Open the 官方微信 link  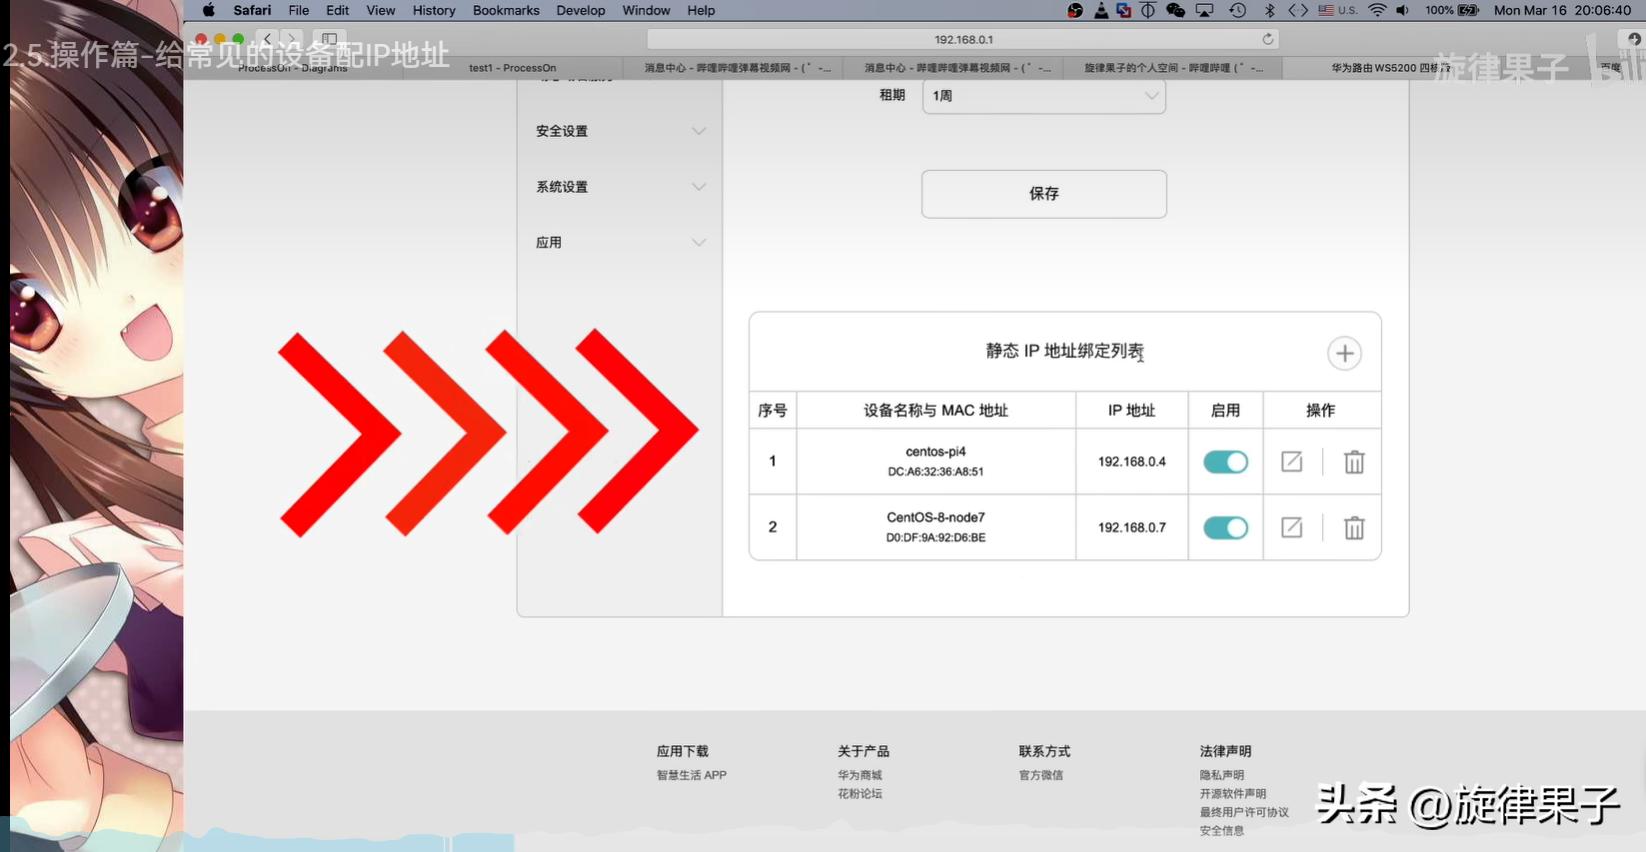pyautogui.click(x=1041, y=775)
